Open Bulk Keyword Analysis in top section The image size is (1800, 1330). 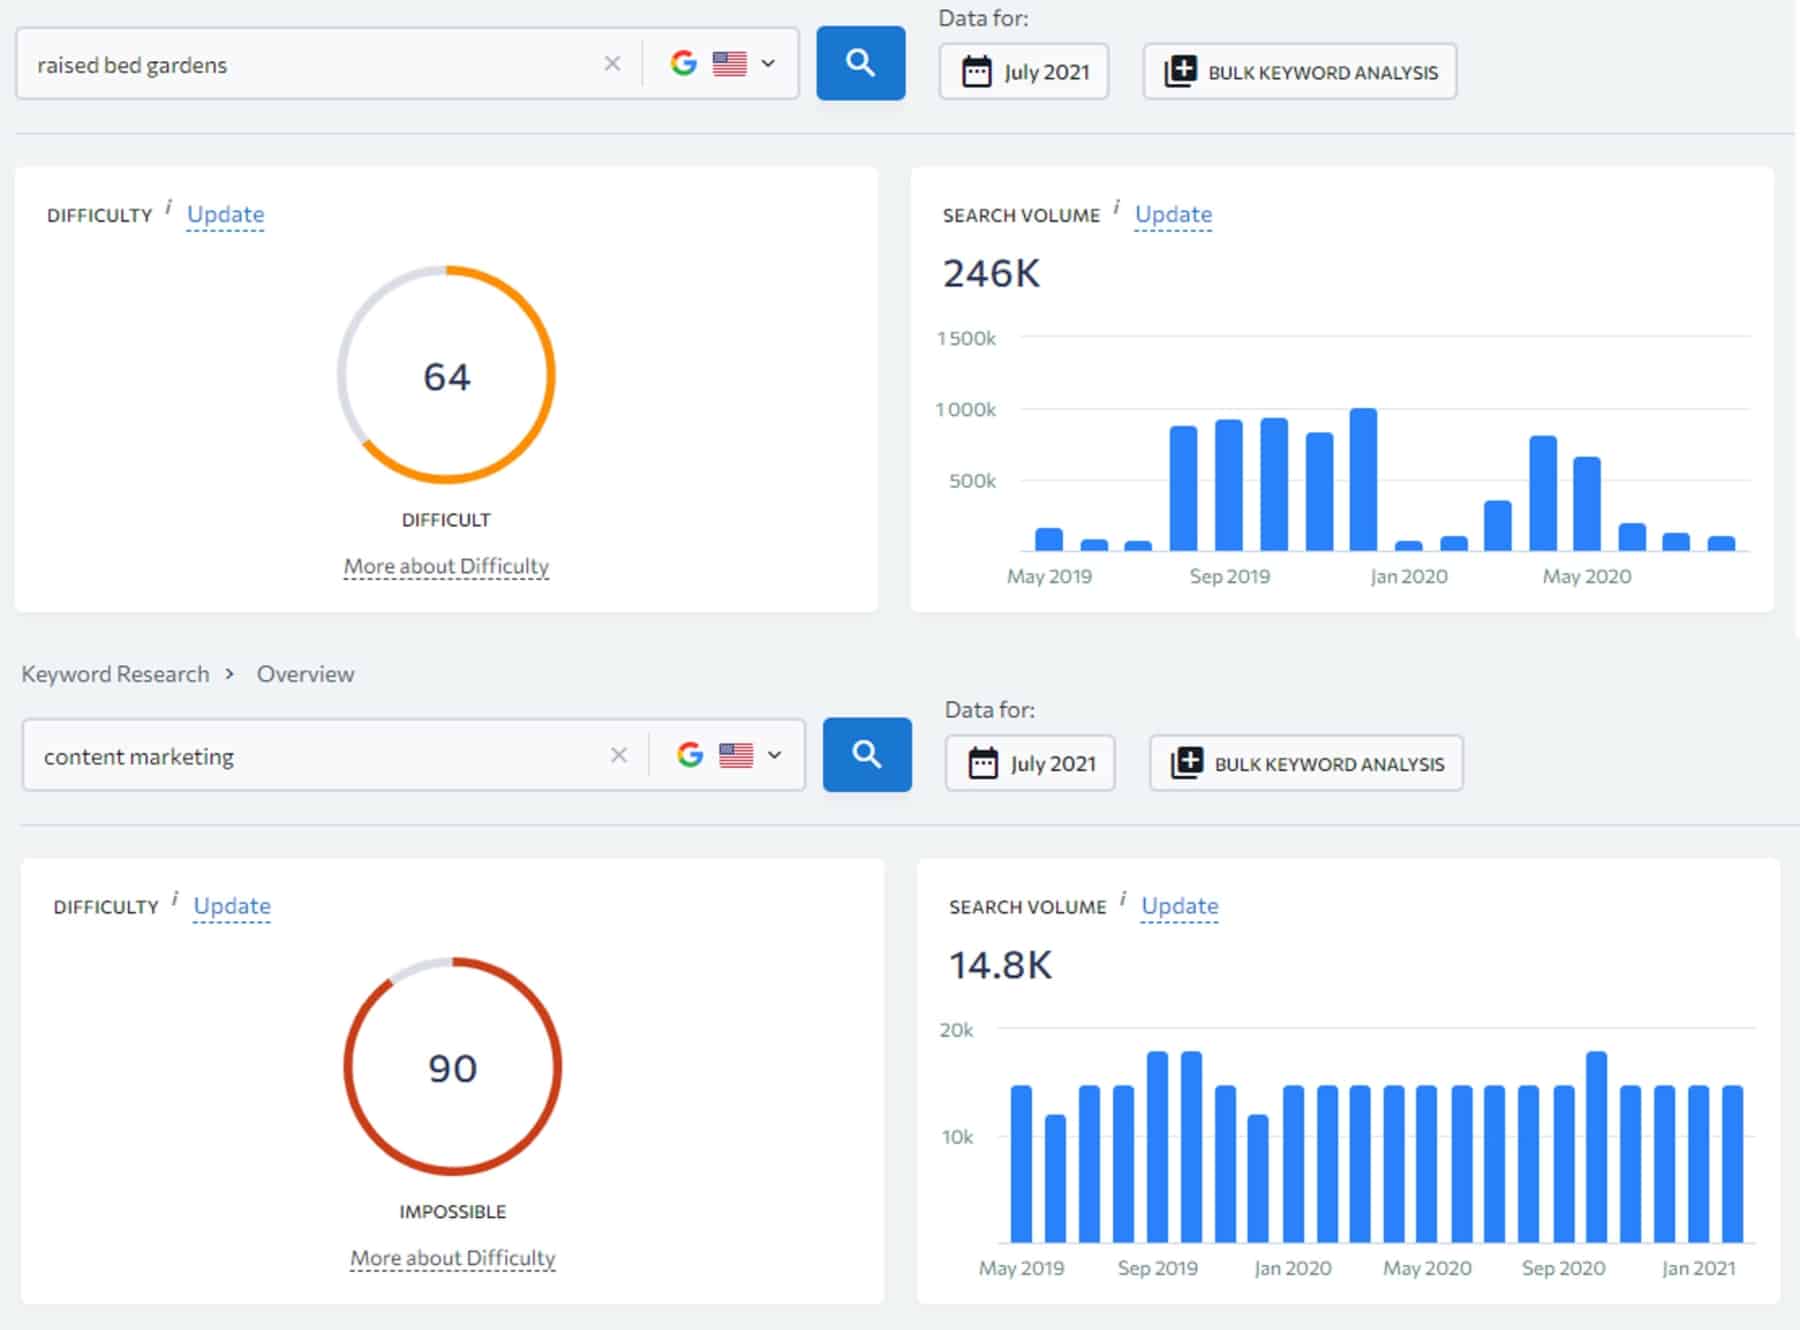pos(1300,72)
